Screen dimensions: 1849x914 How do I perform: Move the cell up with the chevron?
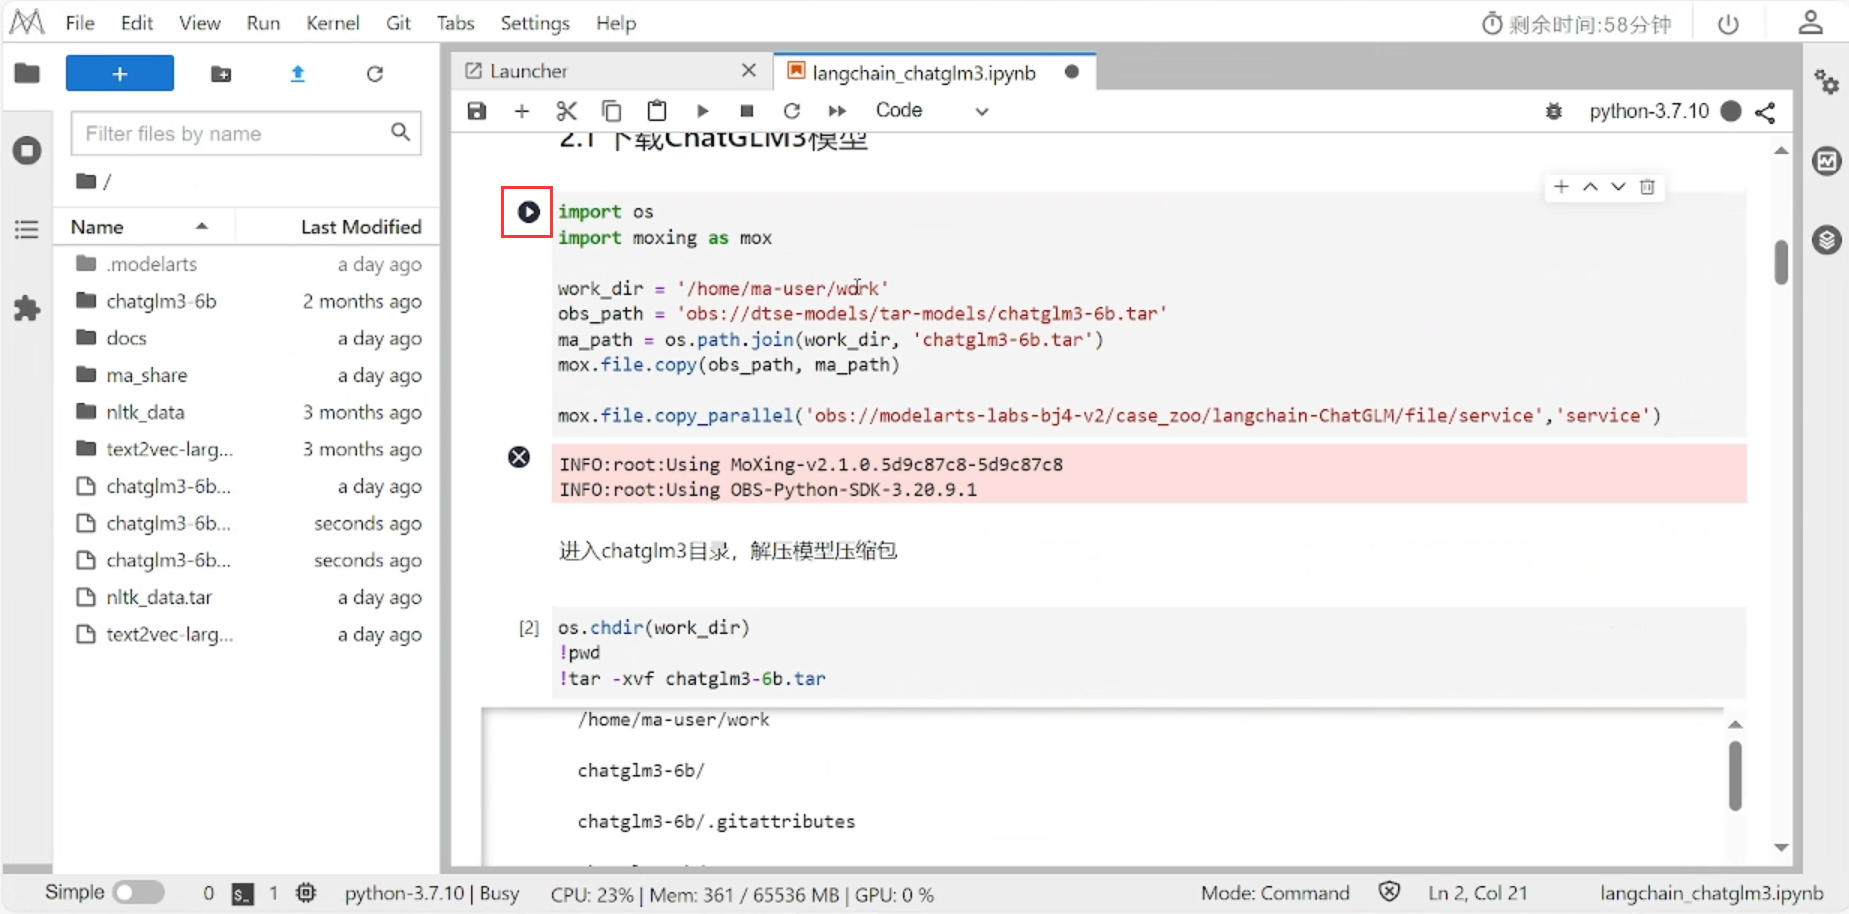click(x=1590, y=187)
